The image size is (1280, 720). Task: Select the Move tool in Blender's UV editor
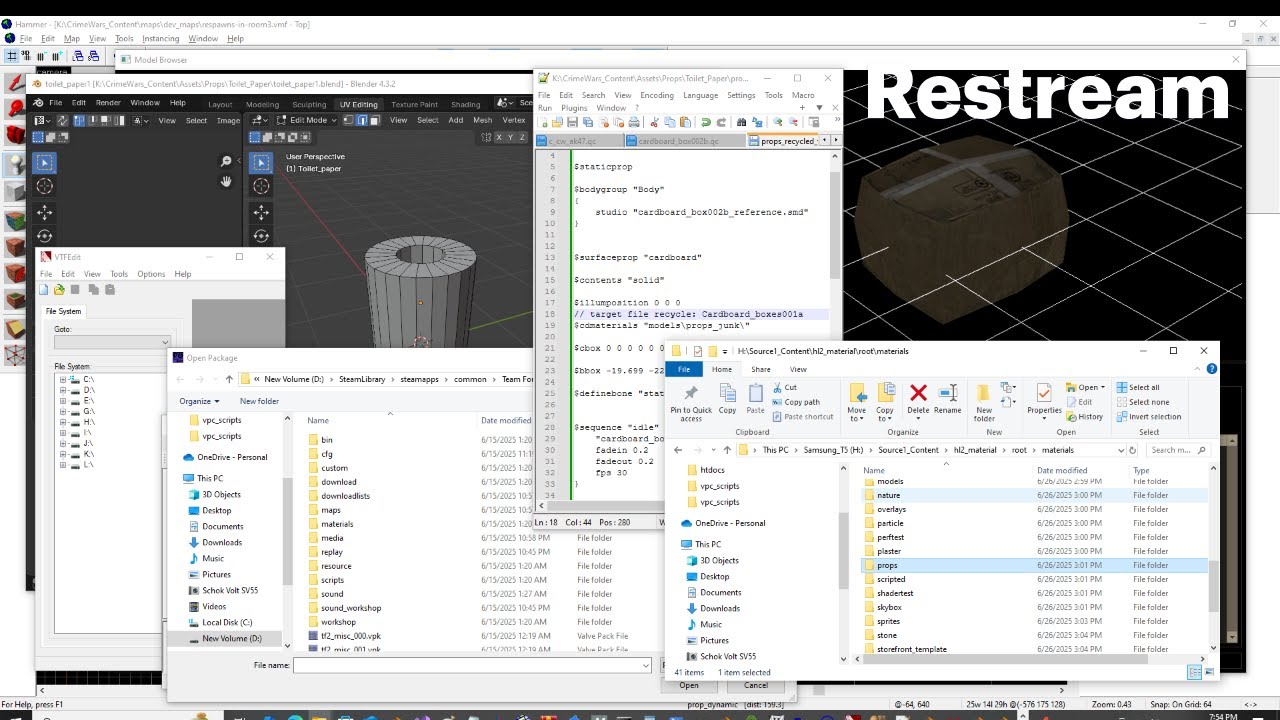(45, 212)
